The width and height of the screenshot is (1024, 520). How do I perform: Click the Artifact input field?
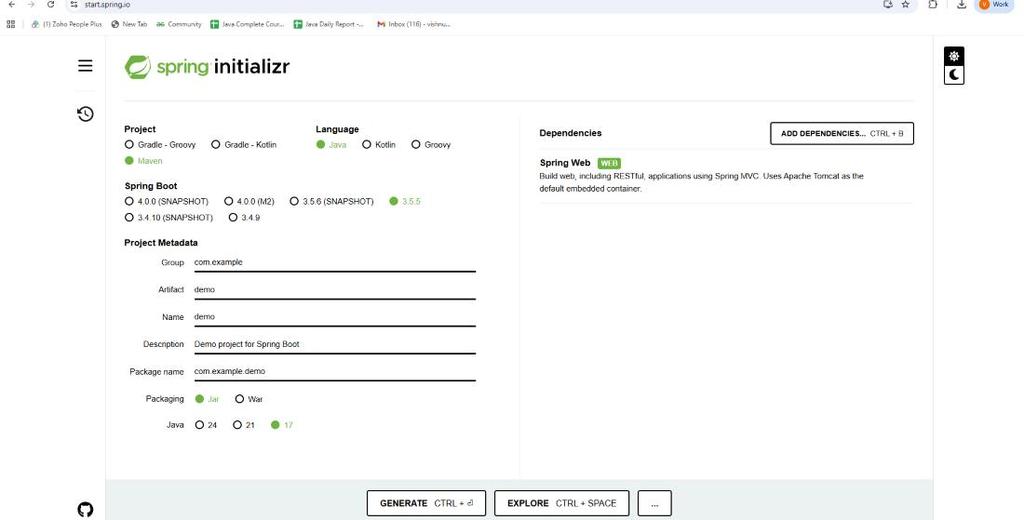[x=334, y=290]
